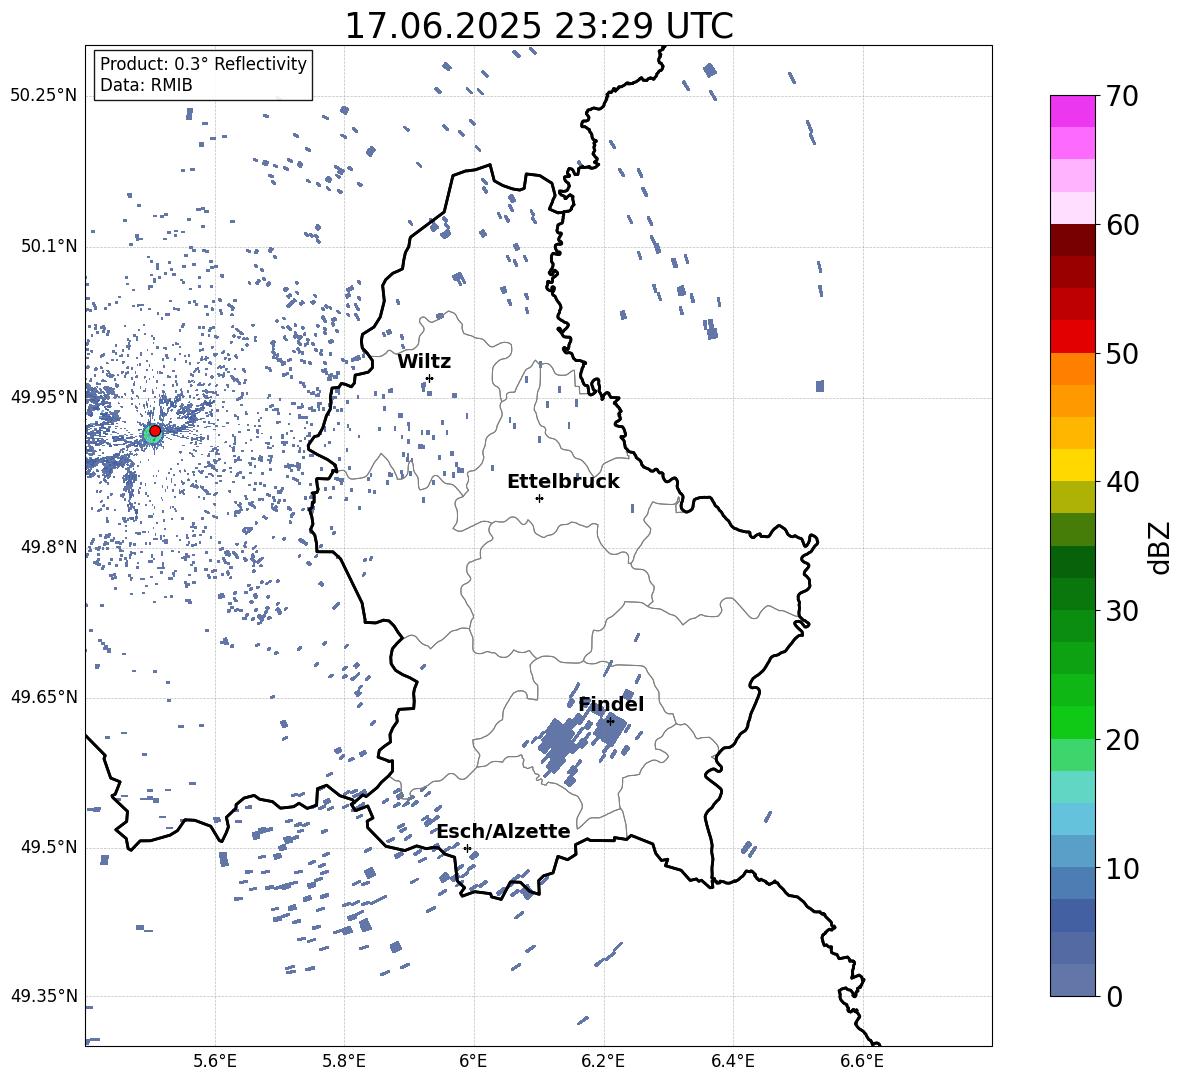Viewport: 1184px width, 1081px height.
Task: Click the 0 tick on the colorbar
Action: pyautogui.click(x=1114, y=996)
